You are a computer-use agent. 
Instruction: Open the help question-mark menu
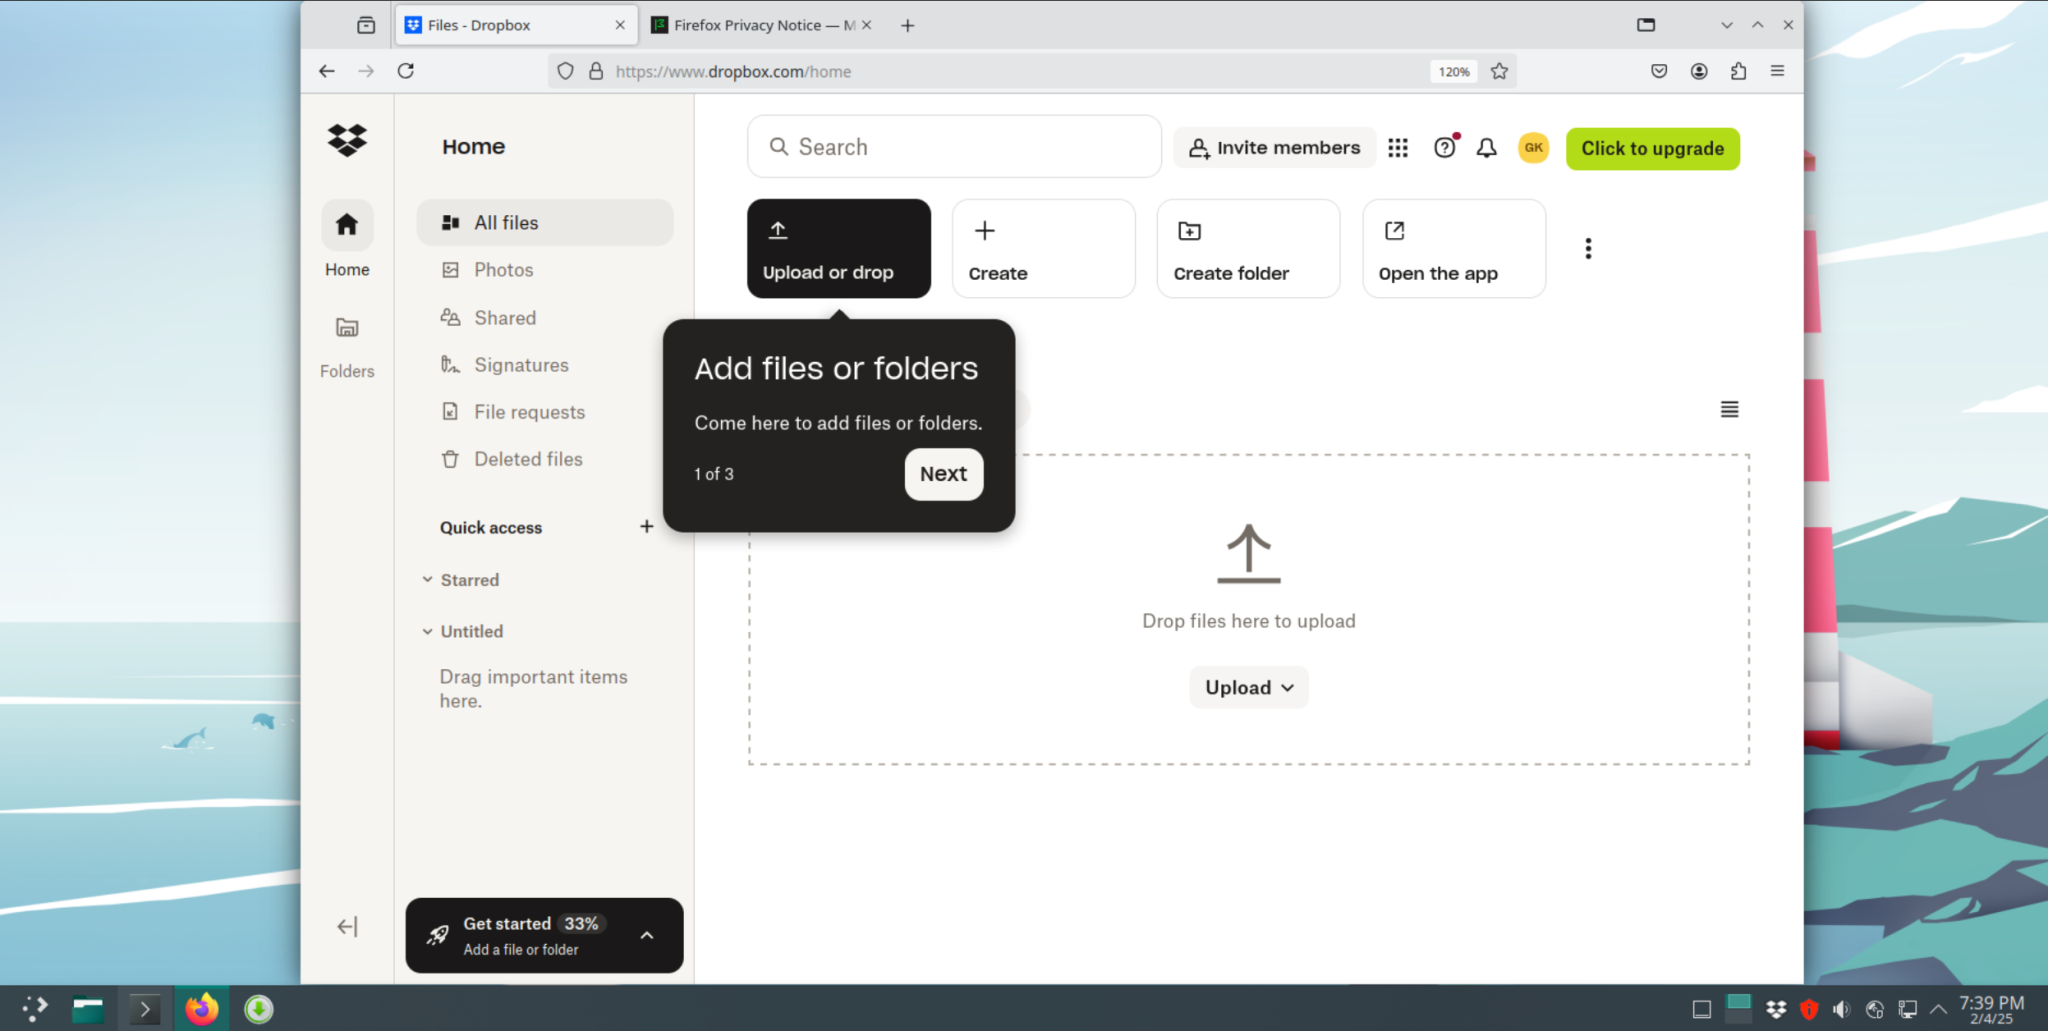click(x=1444, y=147)
